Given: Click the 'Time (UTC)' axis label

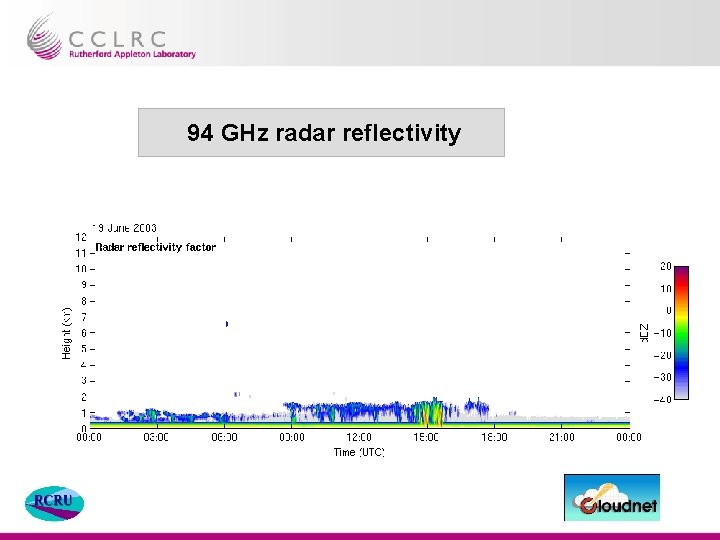Looking at the screenshot, I should pos(359,452).
